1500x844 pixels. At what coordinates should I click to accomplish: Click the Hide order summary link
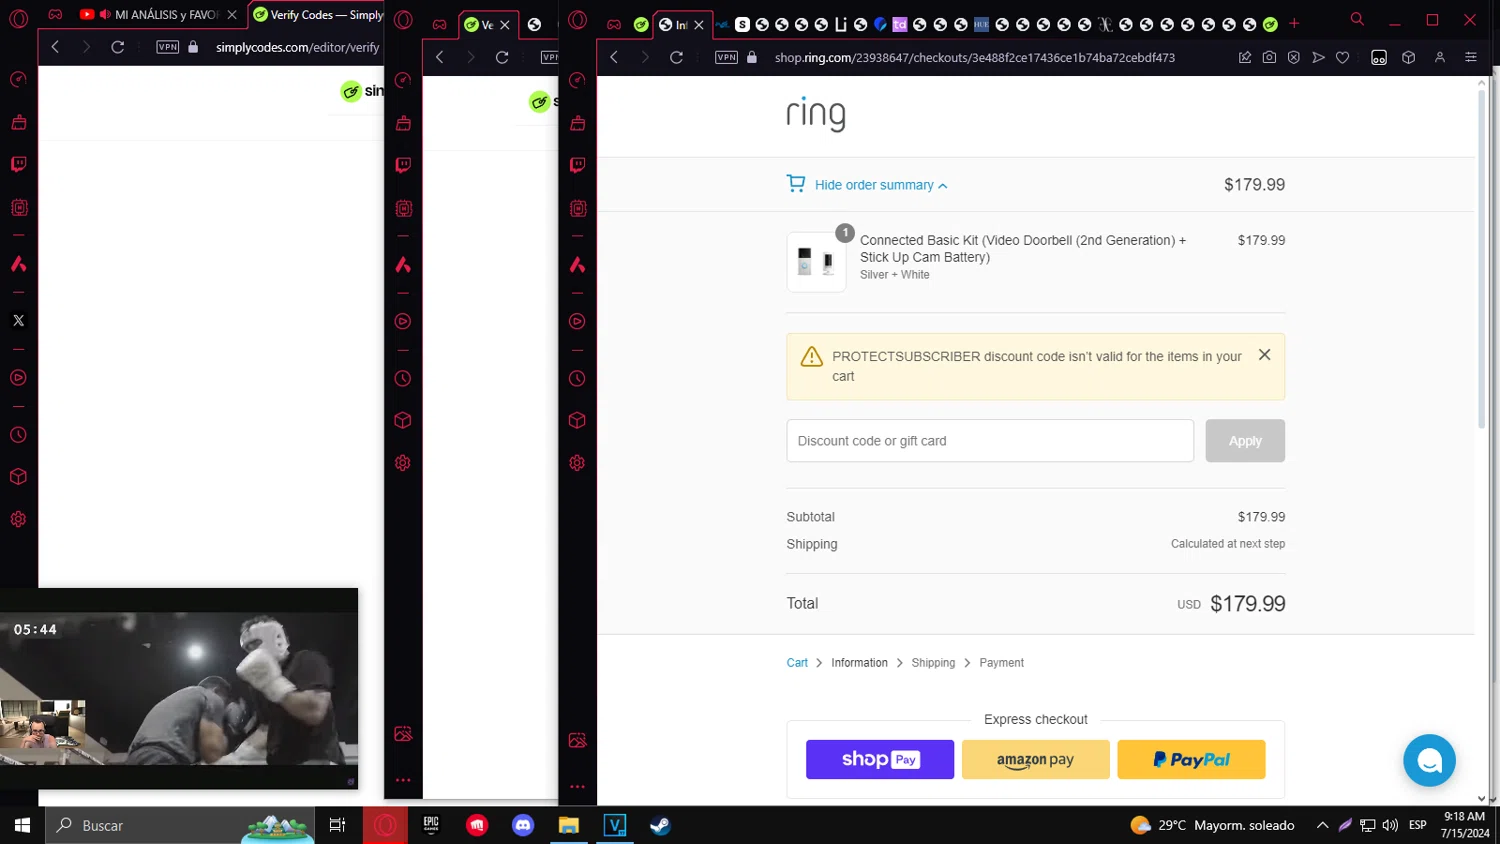(874, 185)
